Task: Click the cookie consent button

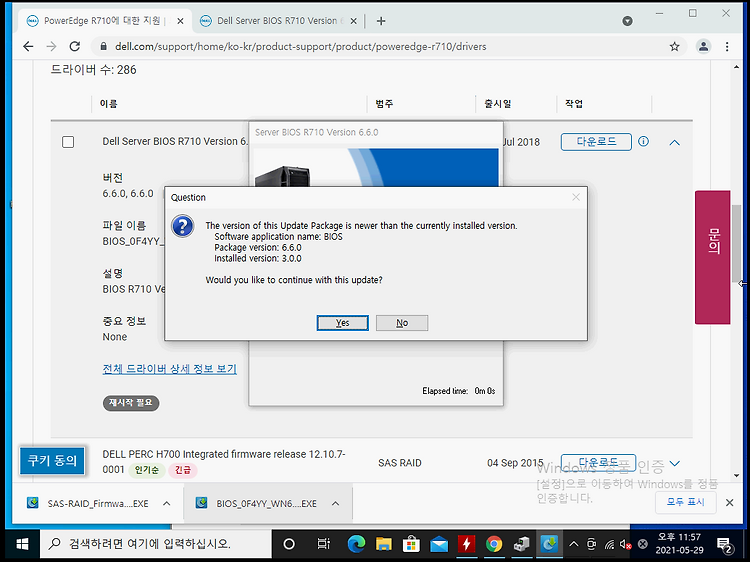Action: 52,461
